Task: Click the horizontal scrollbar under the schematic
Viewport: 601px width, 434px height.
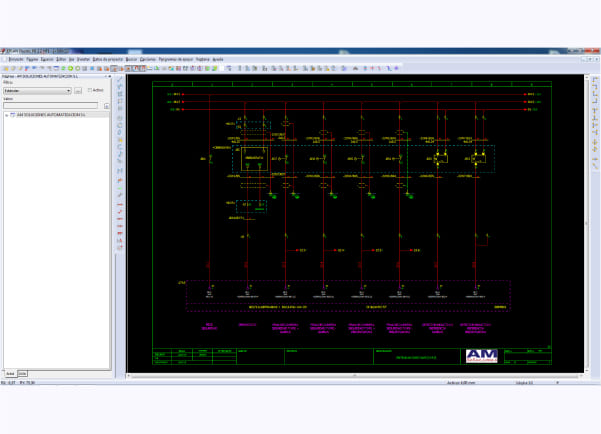Action: click(355, 376)
